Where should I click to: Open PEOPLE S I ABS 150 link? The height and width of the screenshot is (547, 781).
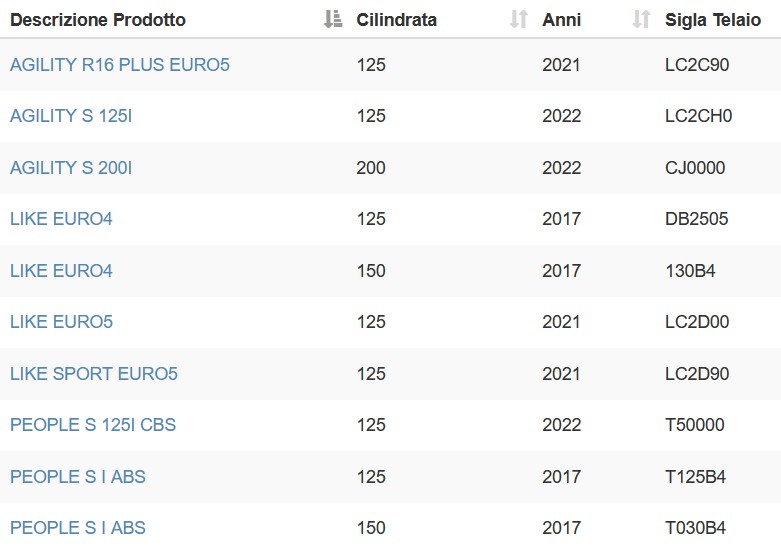(x=78, y=528)
